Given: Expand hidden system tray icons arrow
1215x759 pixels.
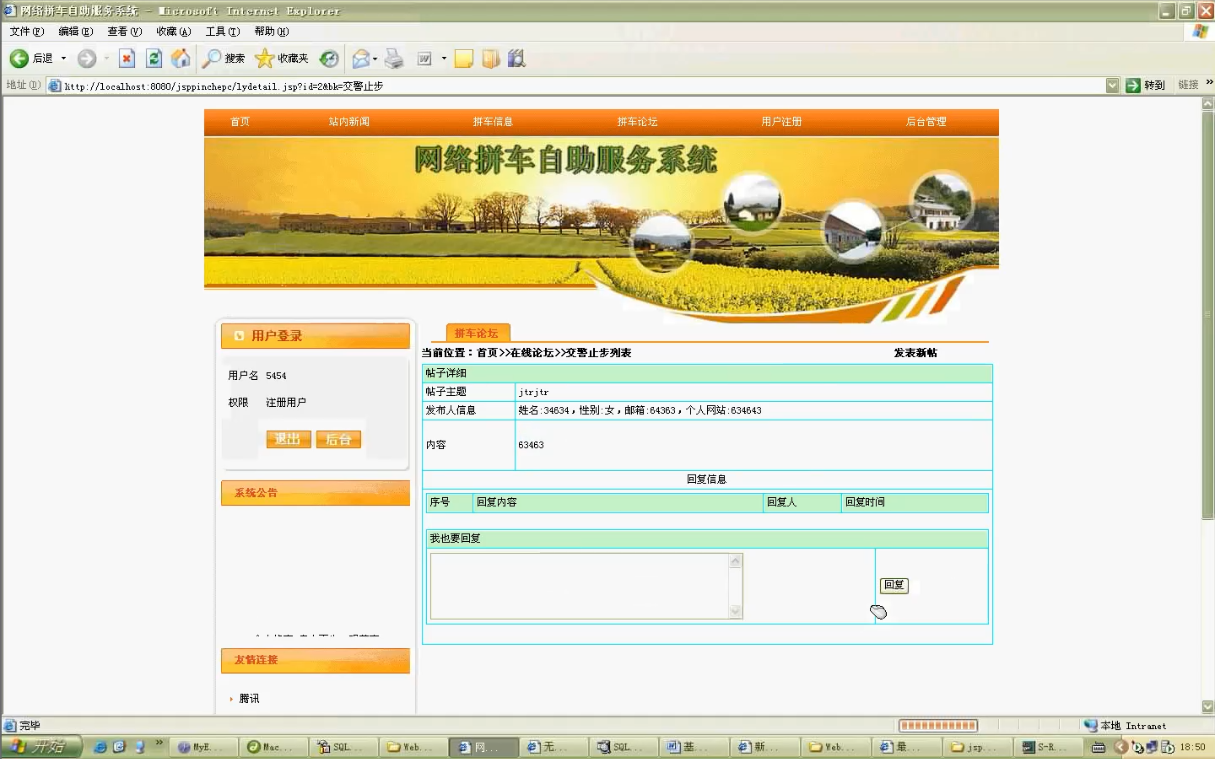Looking at the screenshot, I should point(1121,747).
